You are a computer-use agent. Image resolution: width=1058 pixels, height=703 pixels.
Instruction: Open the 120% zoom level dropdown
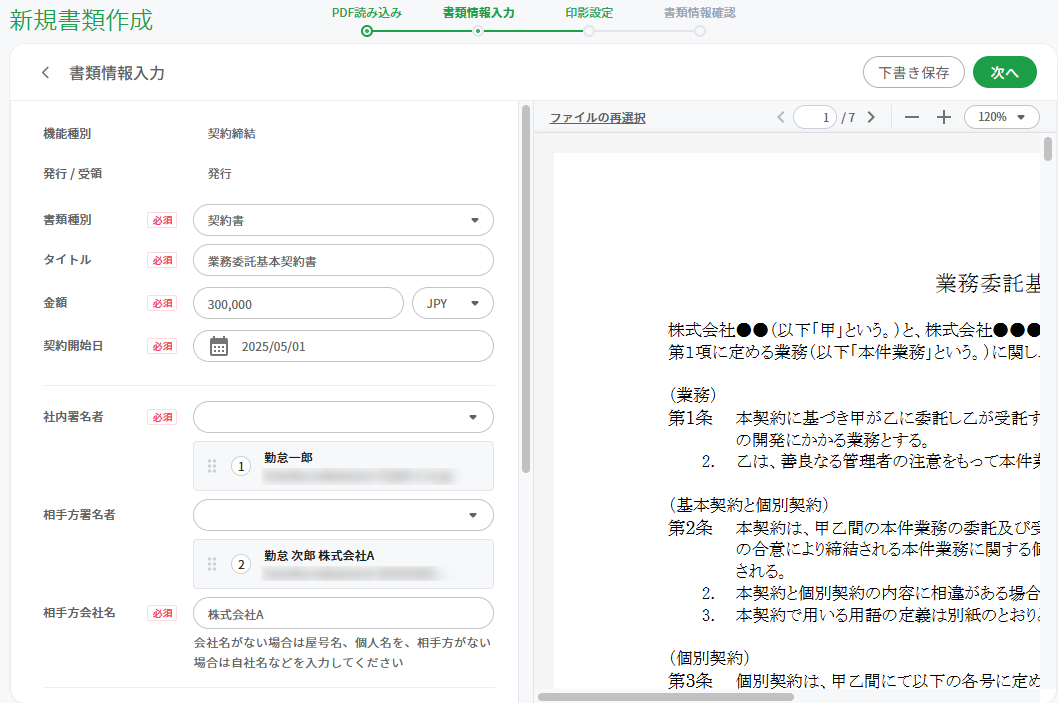(x=1001, y=117)
